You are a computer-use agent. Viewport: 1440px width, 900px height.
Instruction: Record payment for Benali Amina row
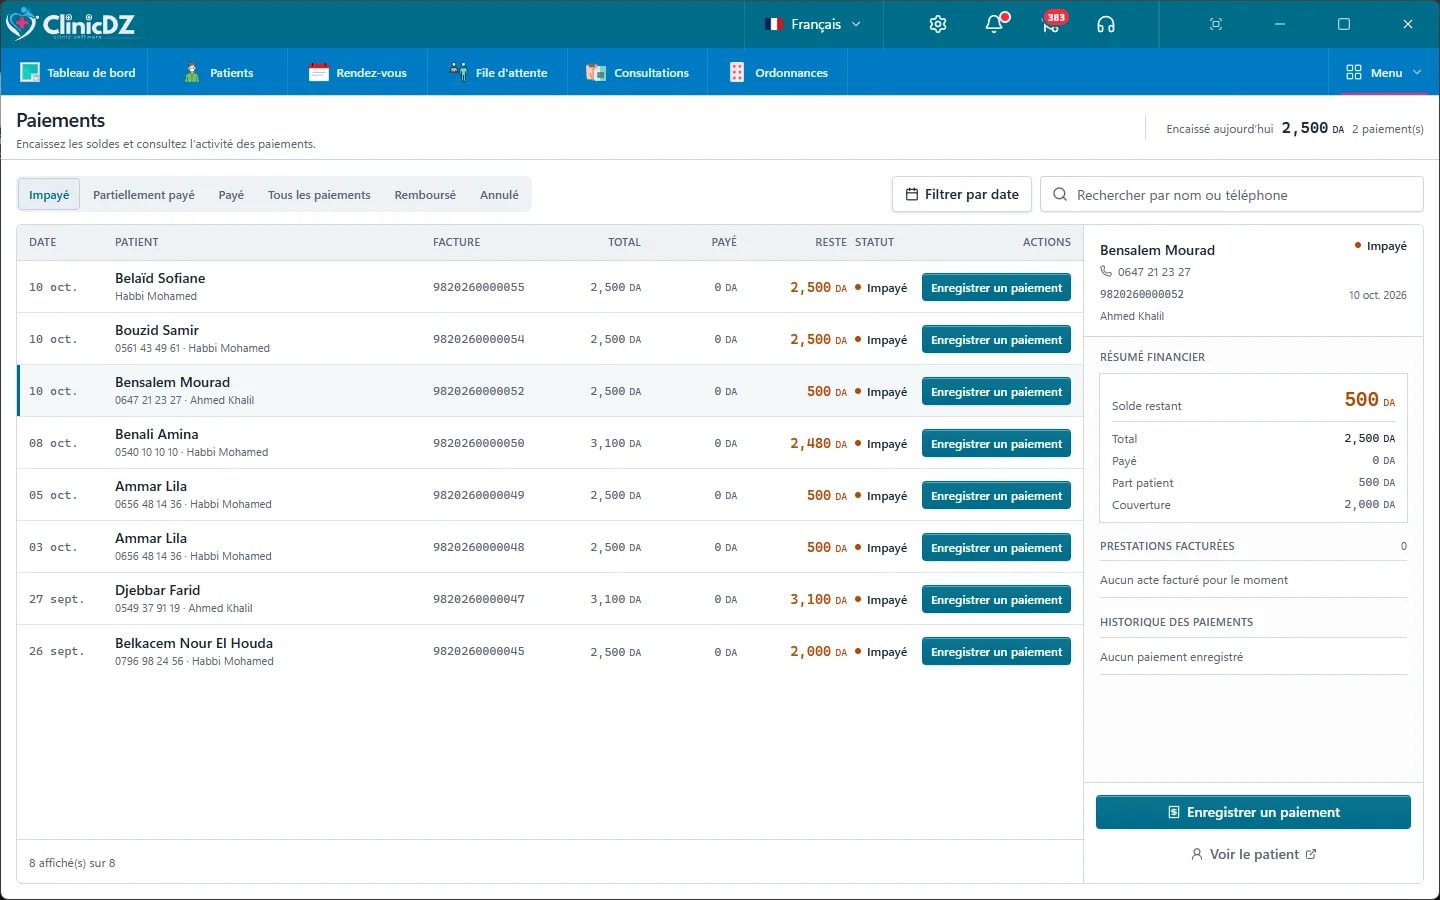996,444
